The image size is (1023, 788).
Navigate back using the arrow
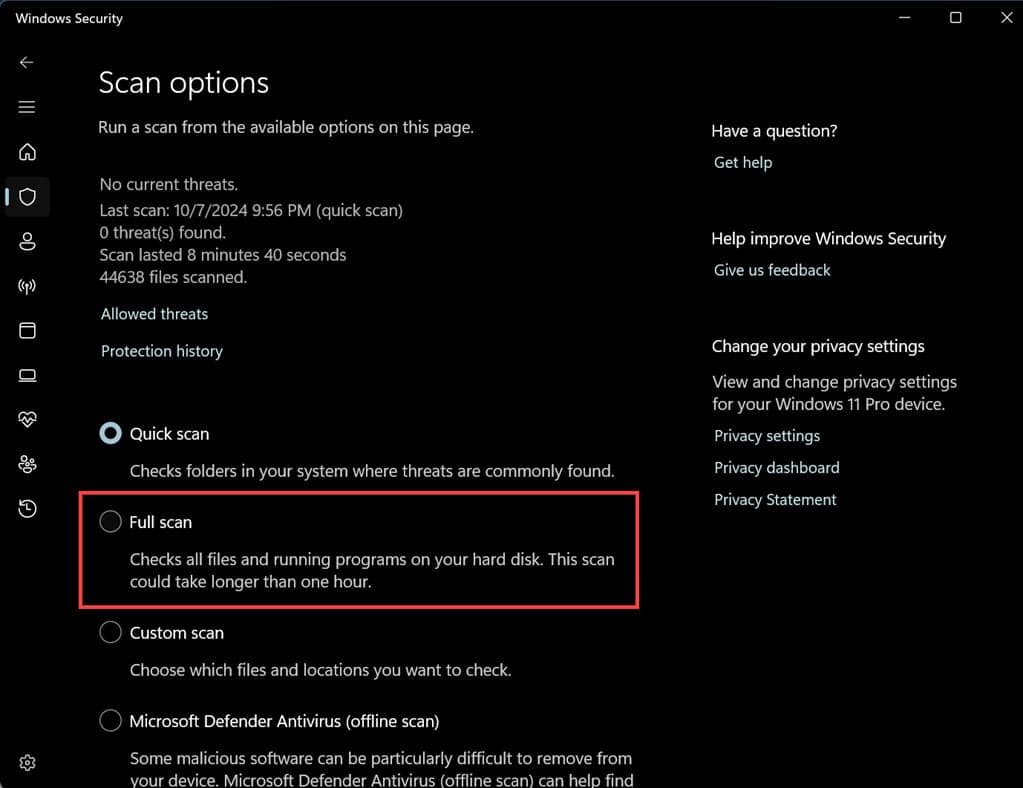[x=27, y=62]
